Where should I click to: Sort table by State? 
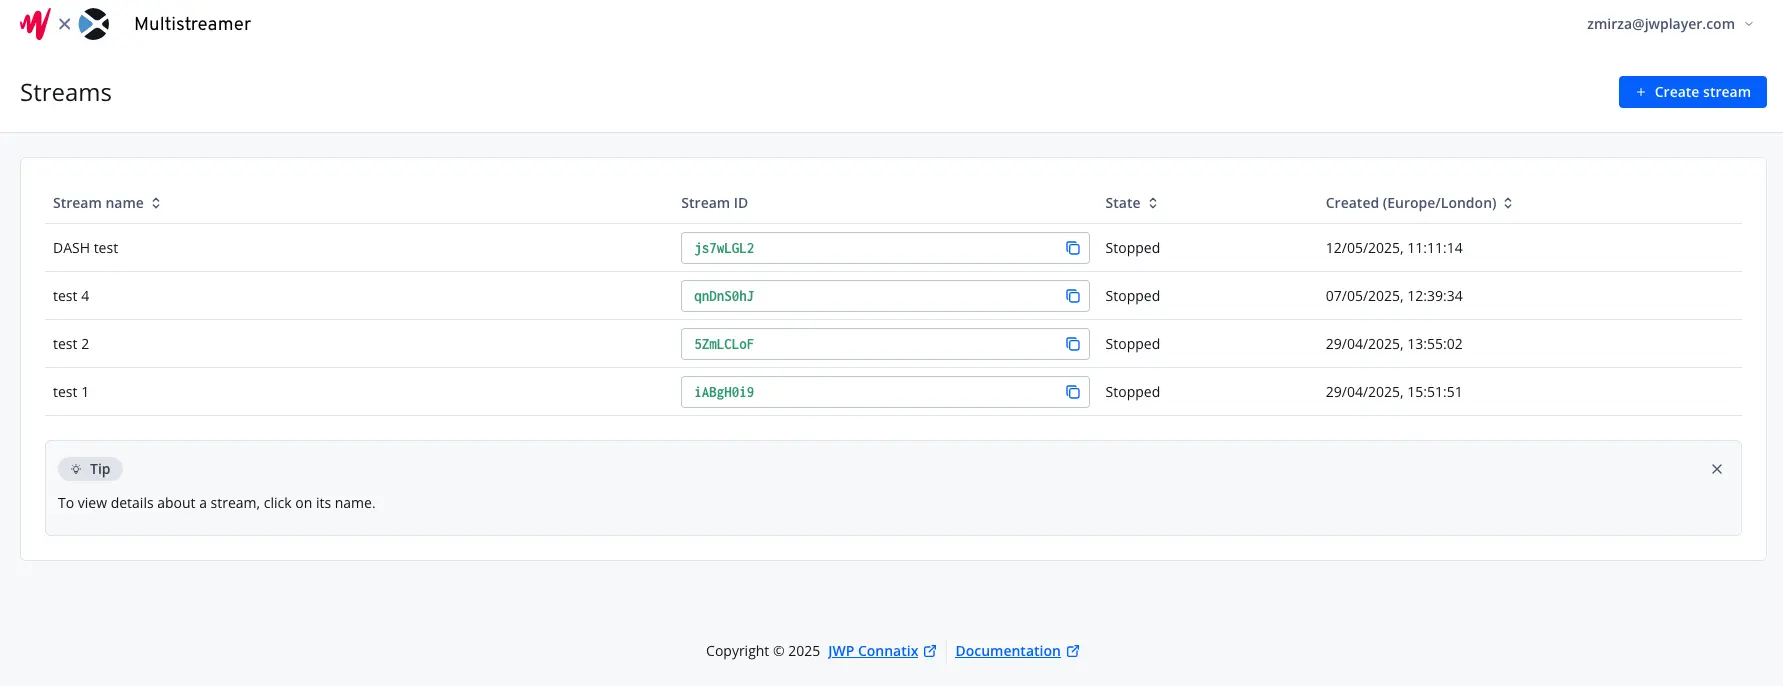point(1131,203)
